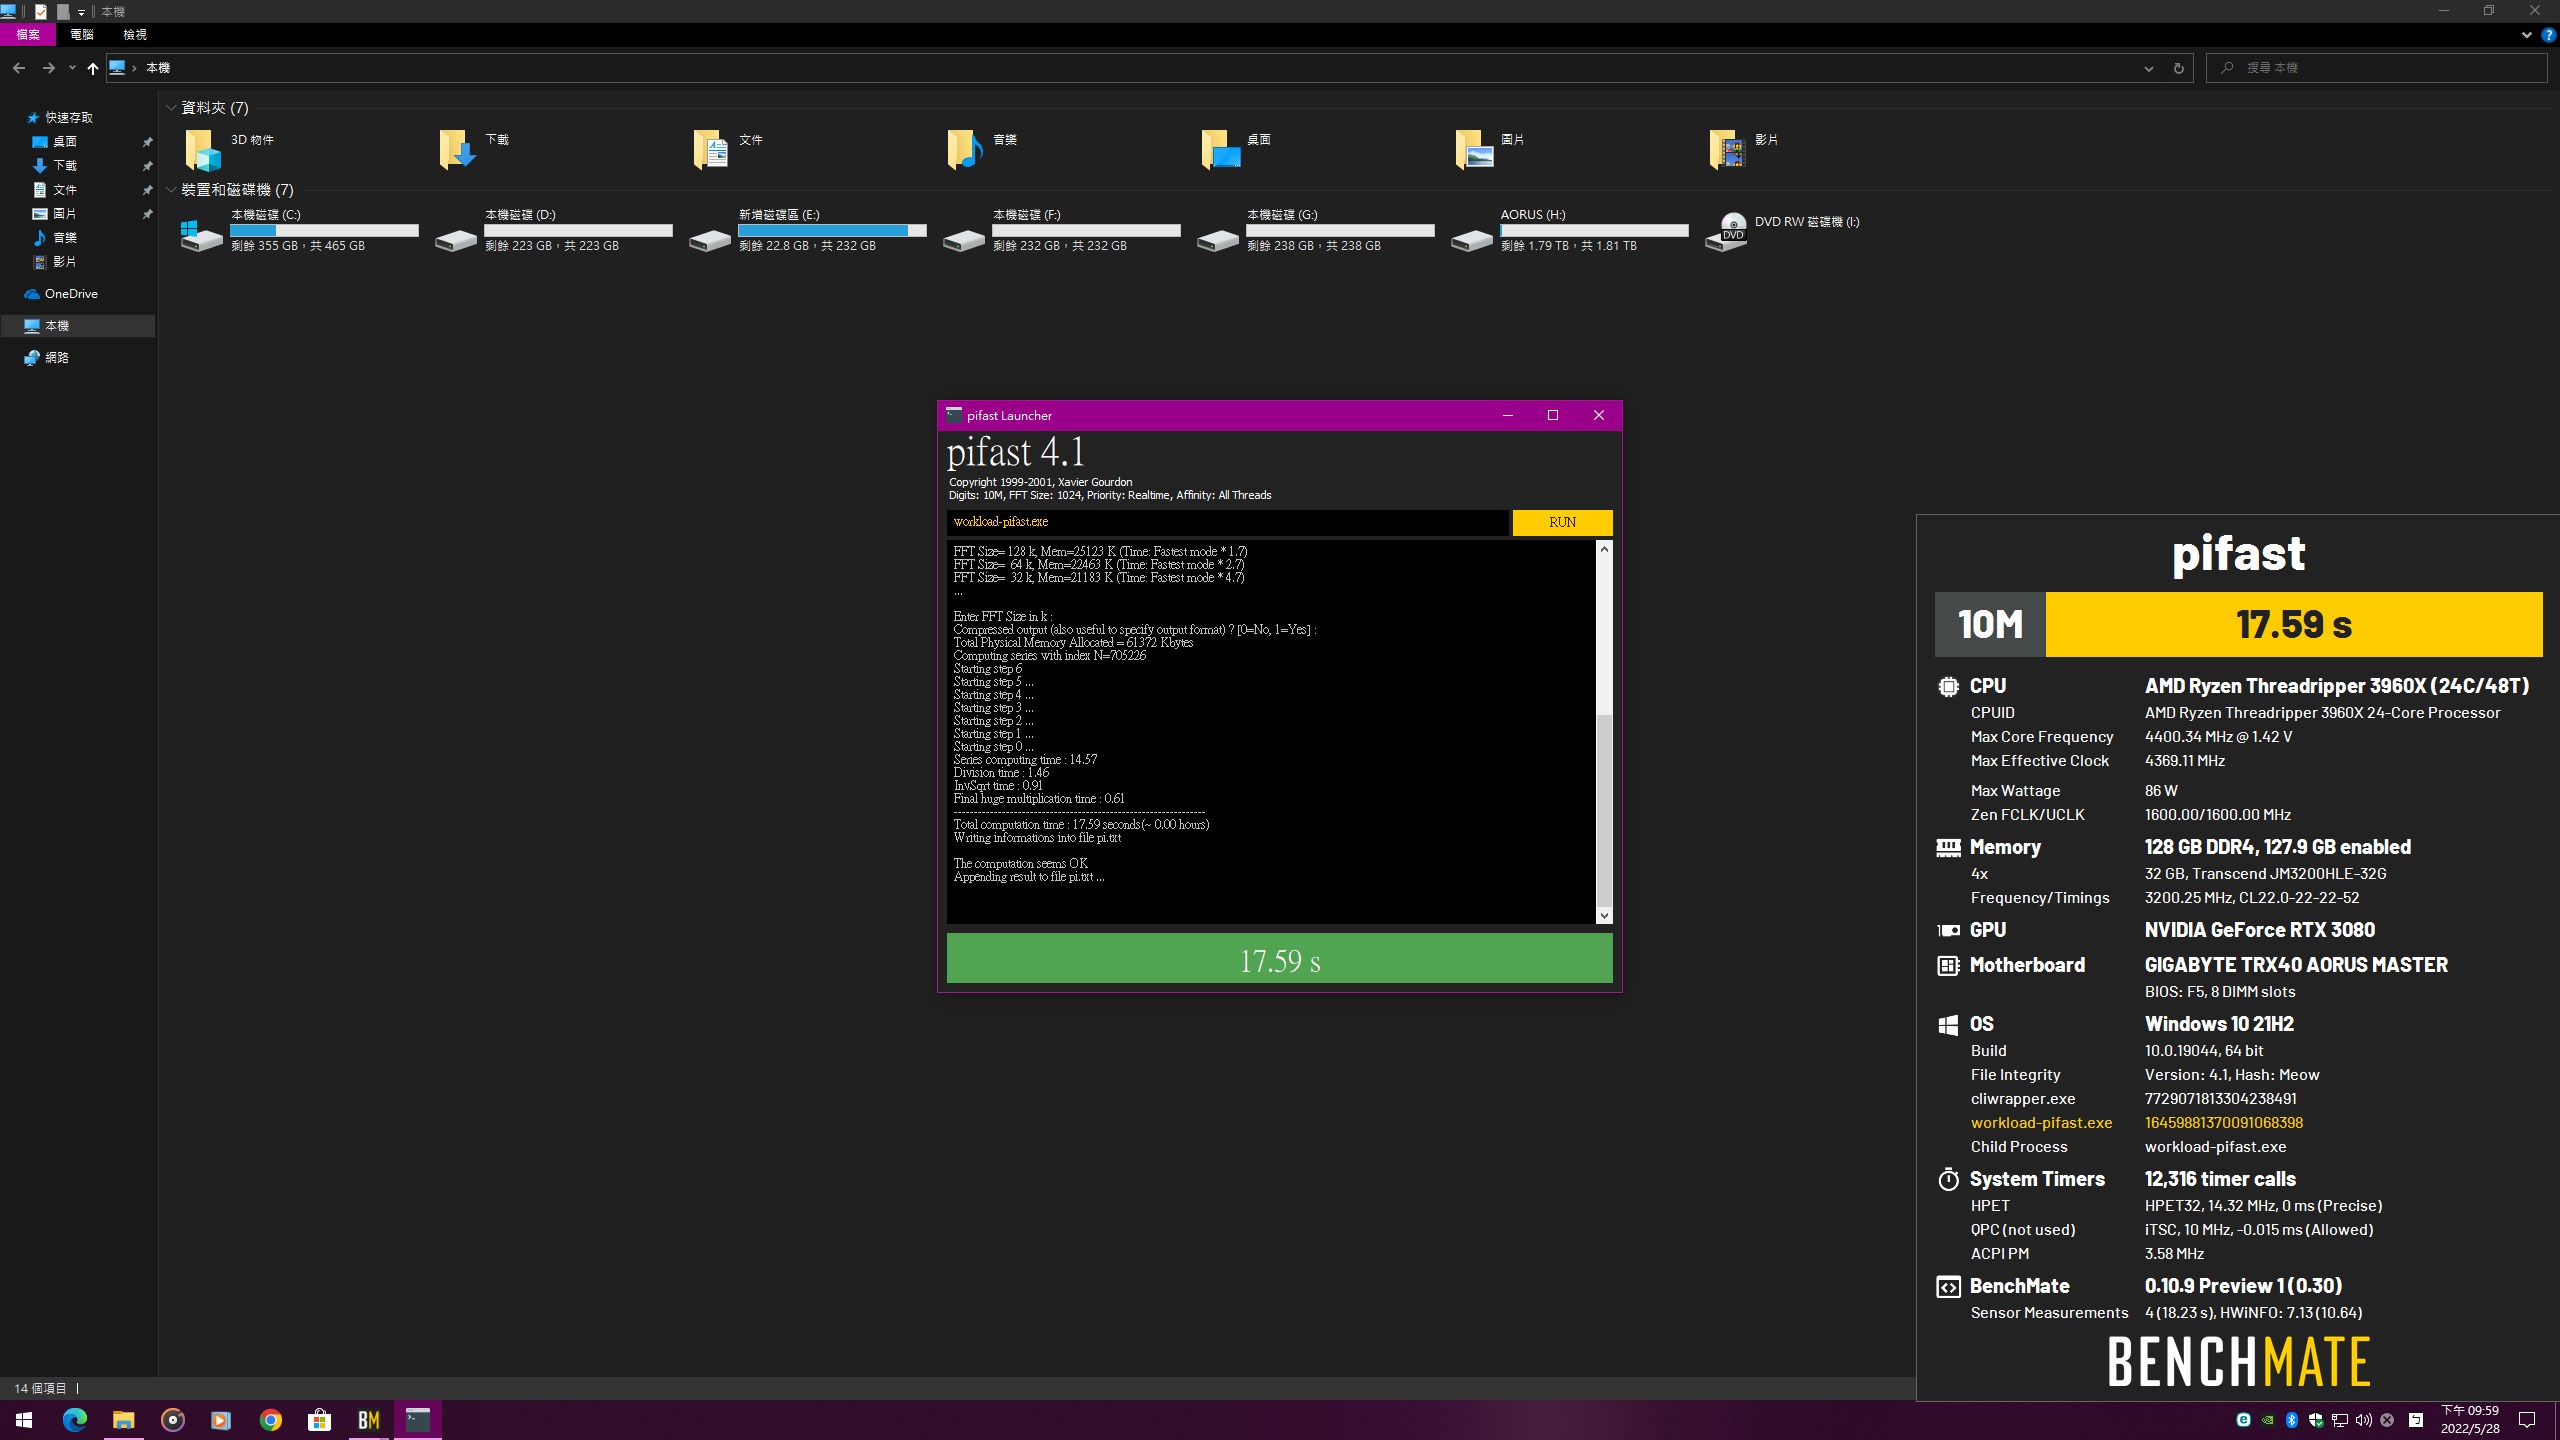The width and height of the screenshot is (2560, 1440).
Task: Select 快速存取 in the navigation pane
Action: click(68, 118)
